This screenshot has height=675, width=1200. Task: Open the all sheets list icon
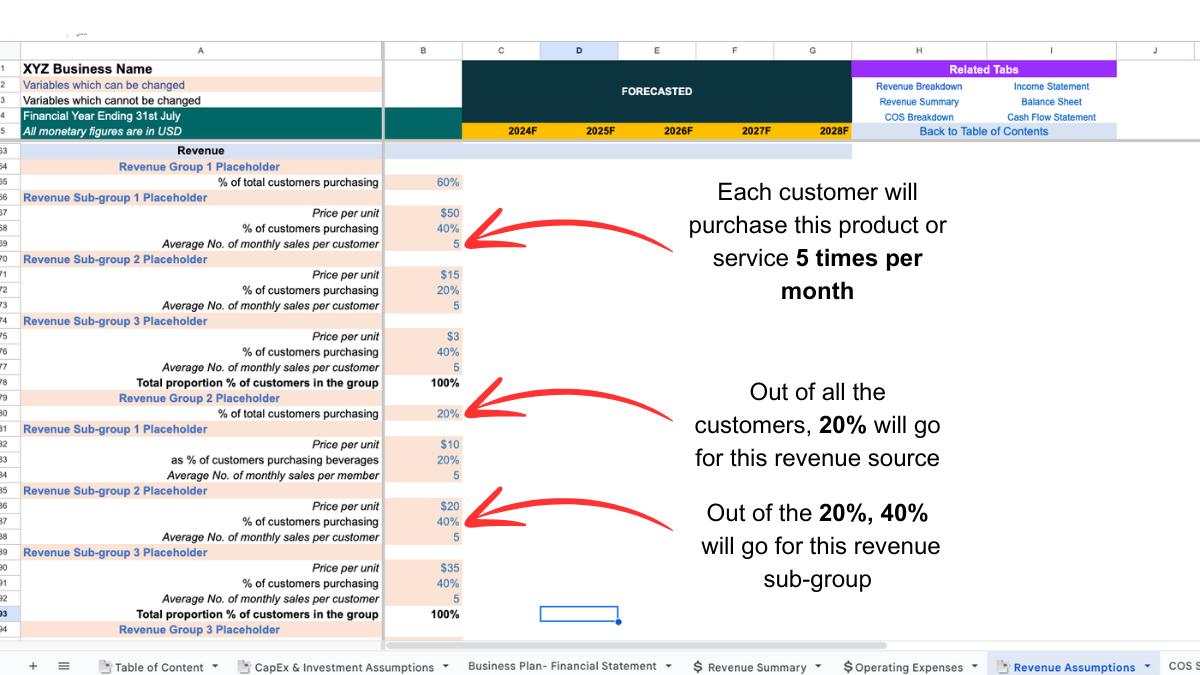64,666
